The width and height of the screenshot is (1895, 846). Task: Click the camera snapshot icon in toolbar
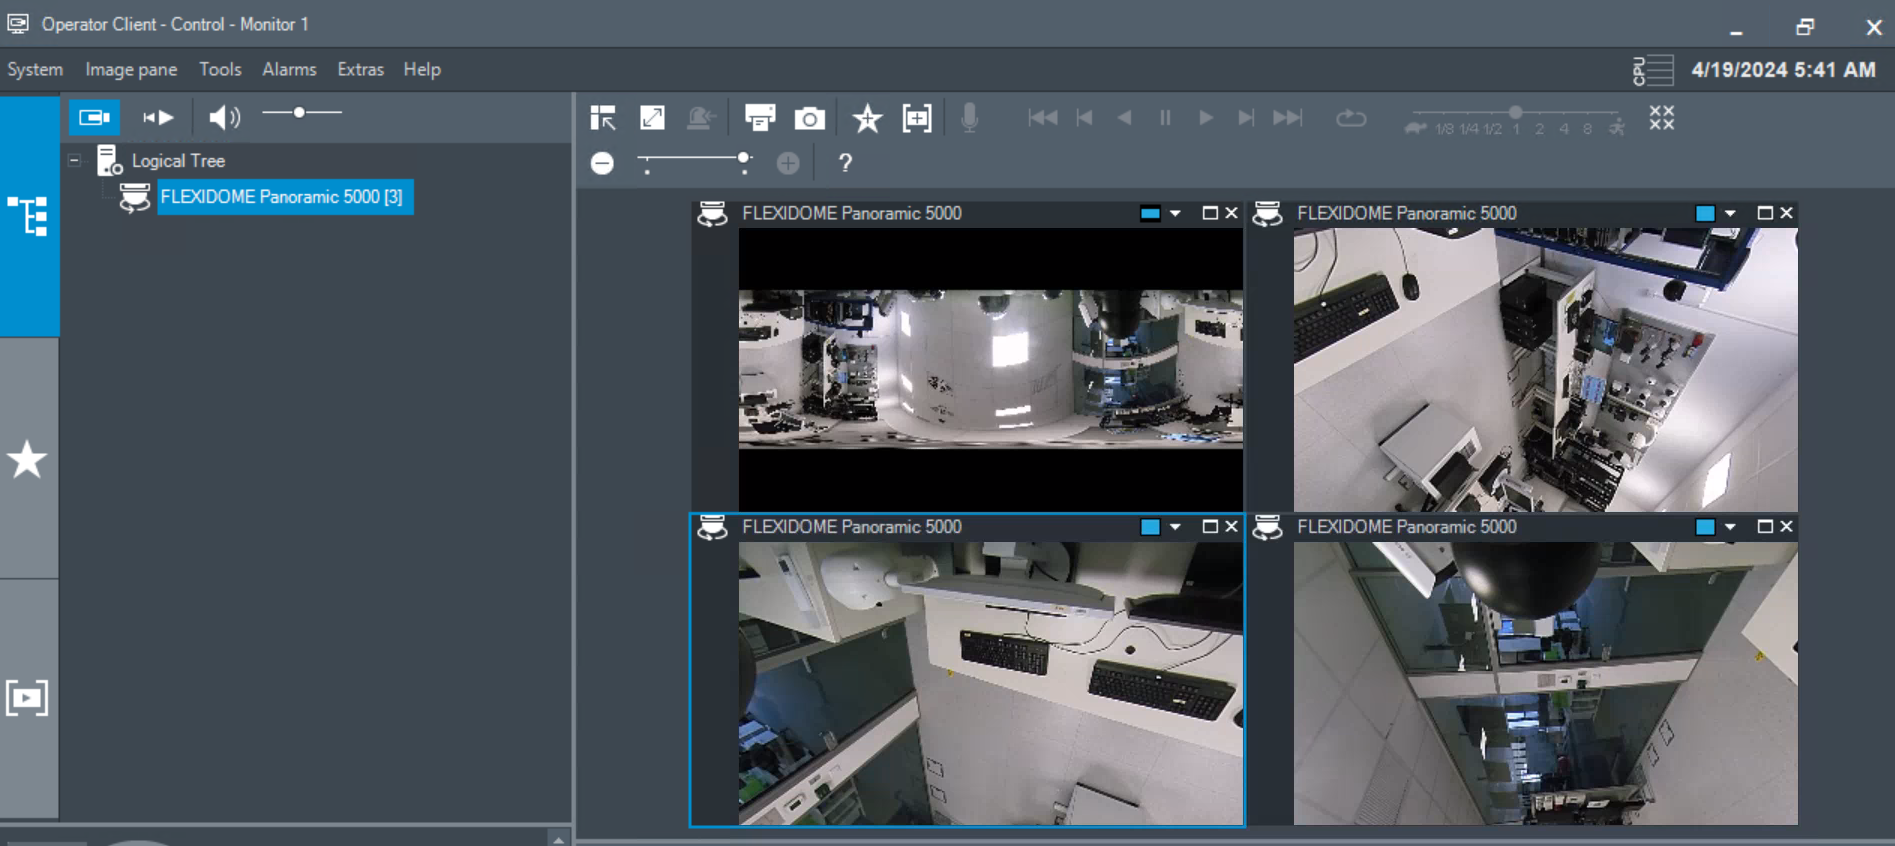809,119
